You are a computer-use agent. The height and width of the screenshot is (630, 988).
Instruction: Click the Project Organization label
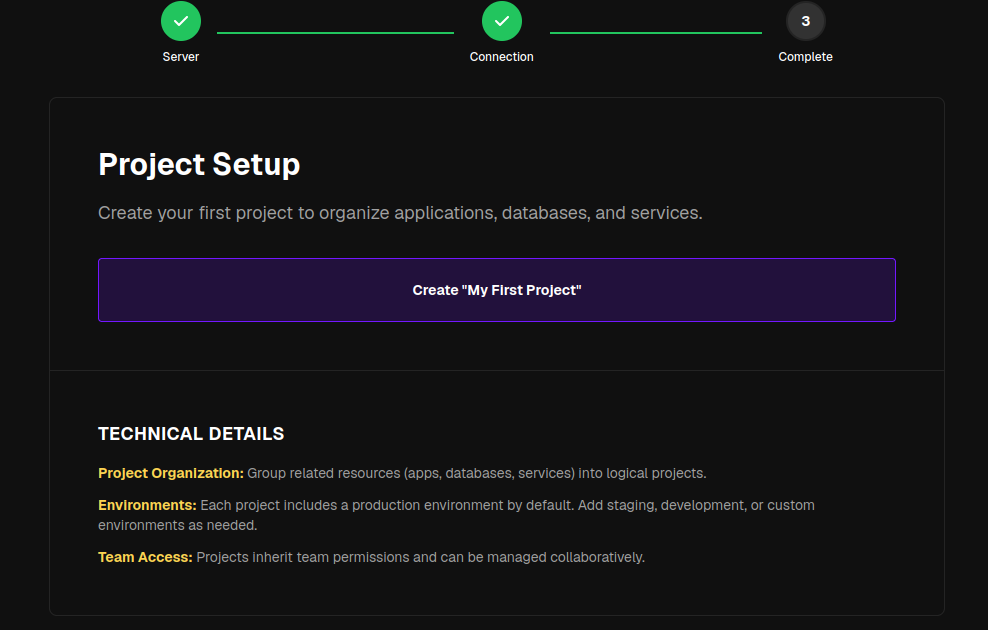171,473
